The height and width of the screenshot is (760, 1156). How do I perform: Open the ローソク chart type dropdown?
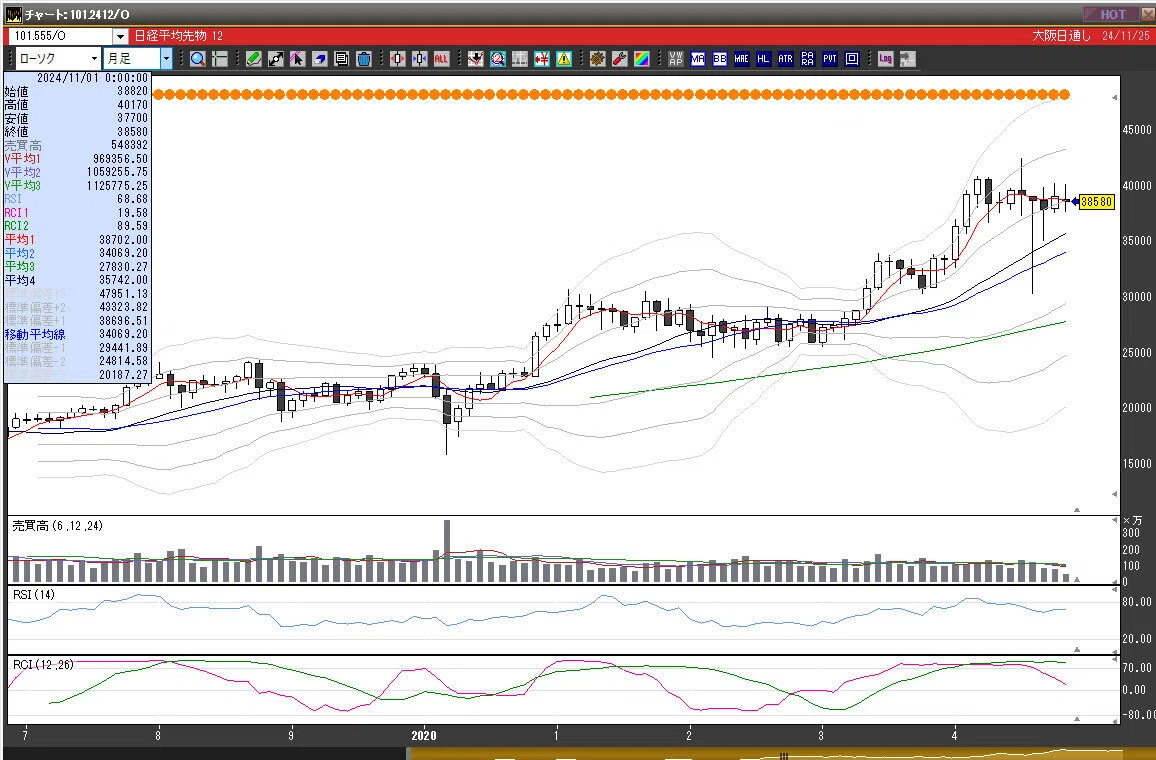pyautogui.click(x=94, y=59)
